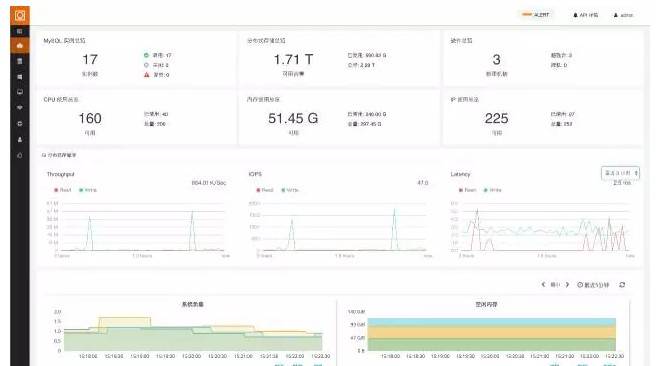Toggle Write series in Latency legend
This screenshot has height=366, width=669.
(x=493, y=190)
